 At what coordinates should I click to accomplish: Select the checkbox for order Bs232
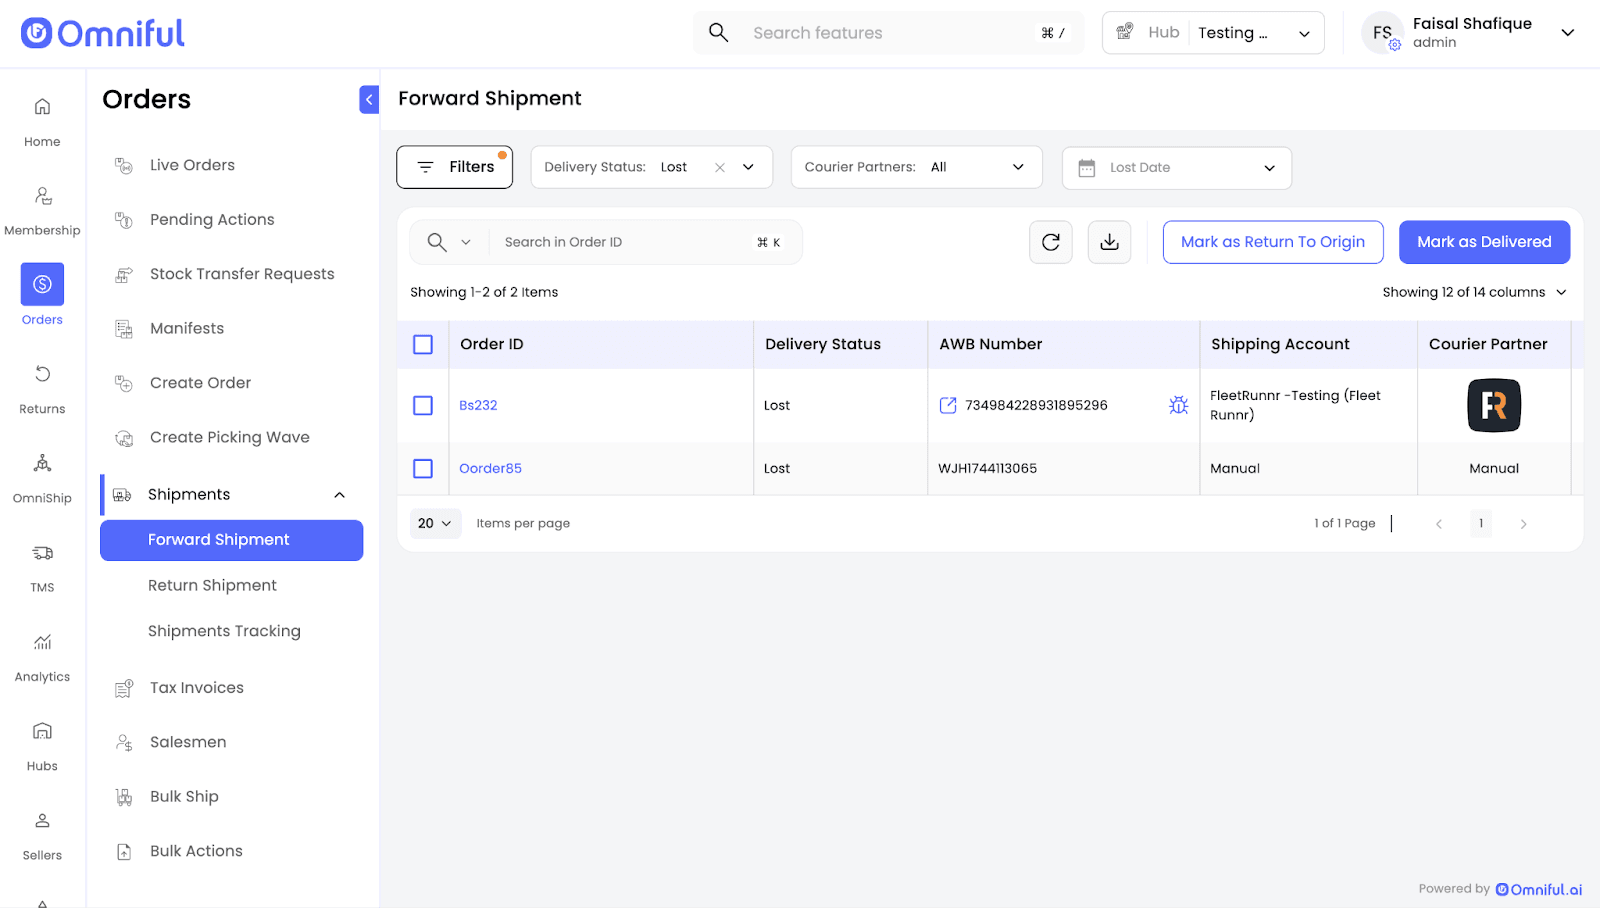pyautogui.click(x=423, y=406)
